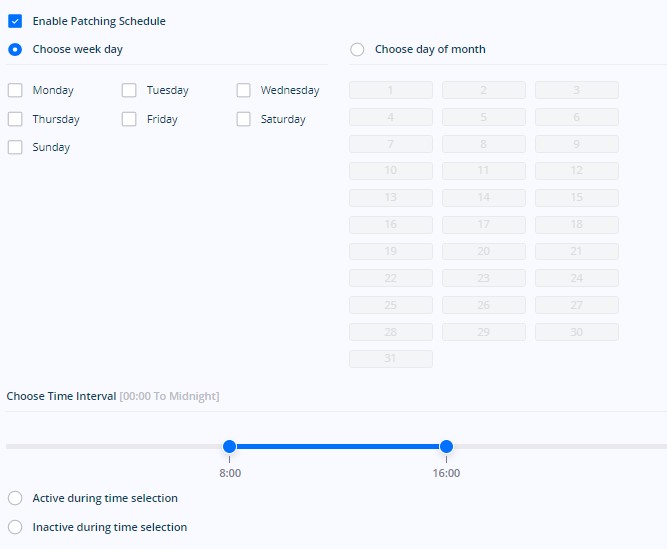Click the blue time interval track

click(x=338, y=447)
